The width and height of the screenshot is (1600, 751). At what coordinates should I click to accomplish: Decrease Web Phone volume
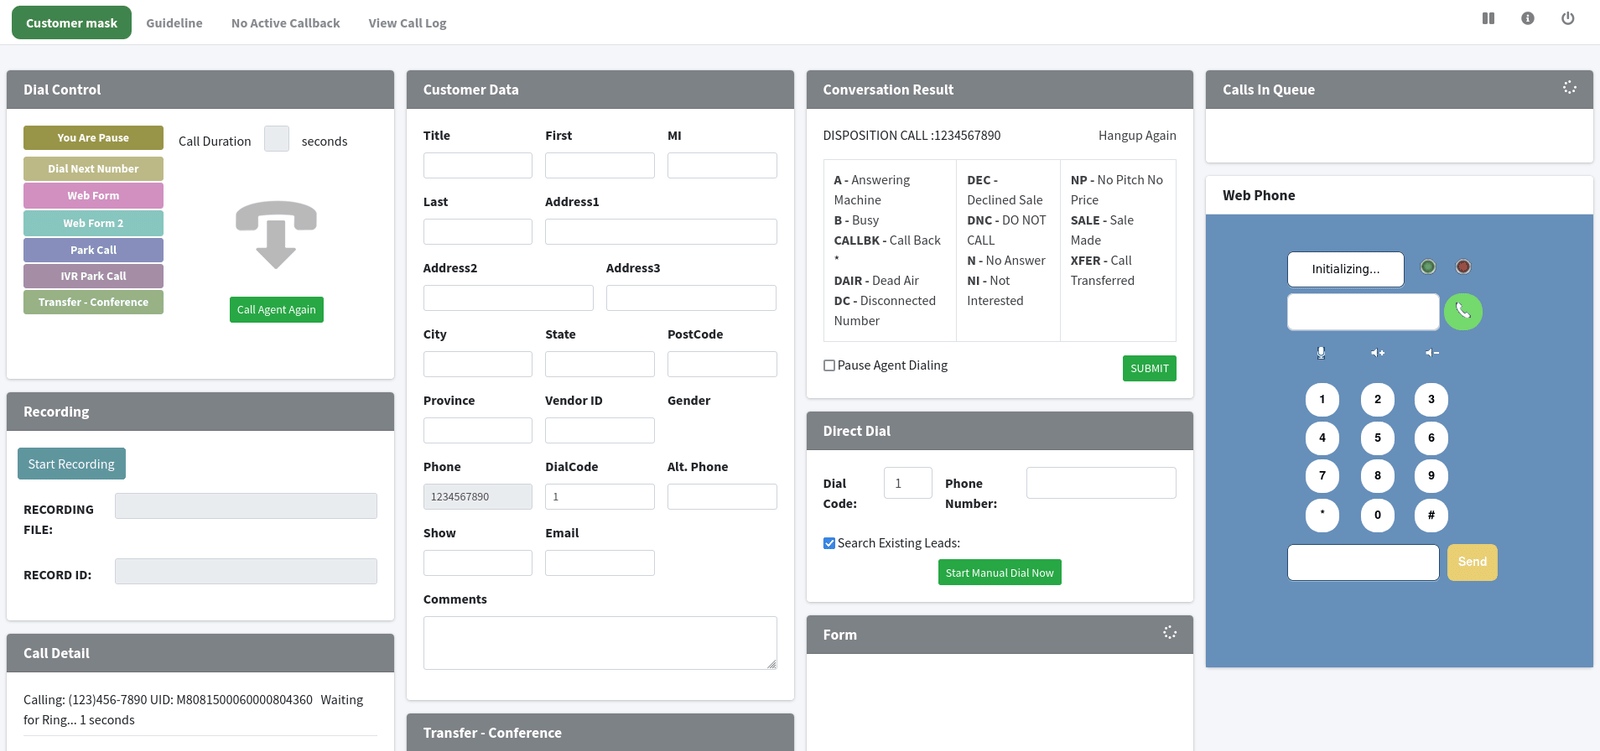[1432, 353]
